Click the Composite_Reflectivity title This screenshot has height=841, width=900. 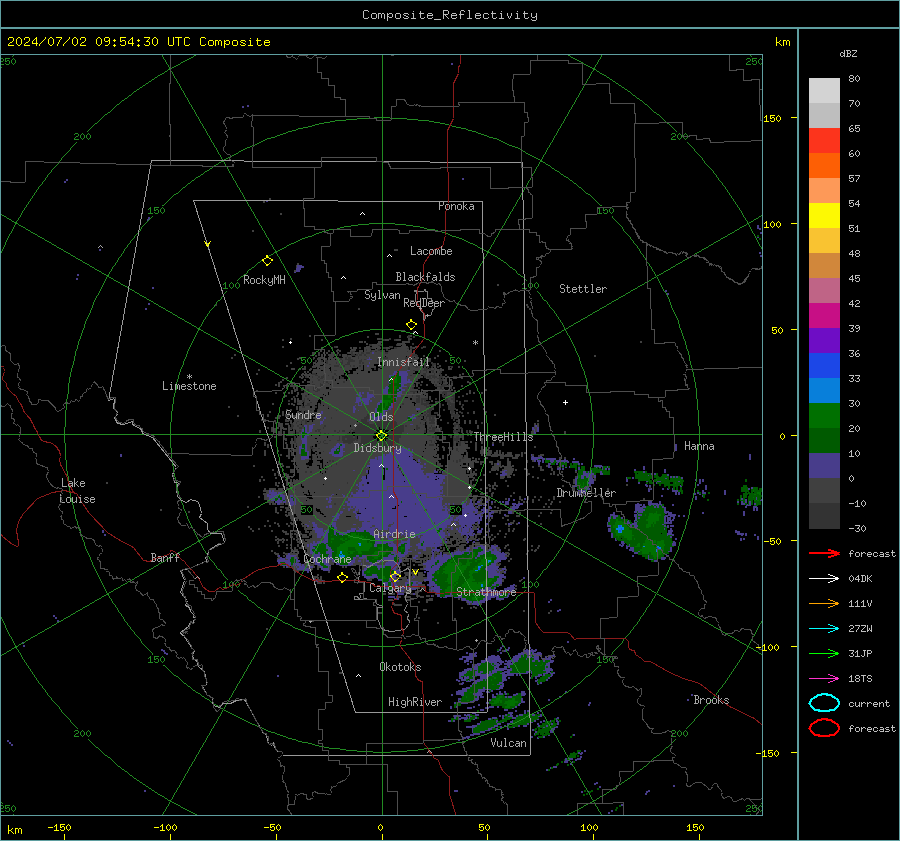coord(450,15)
